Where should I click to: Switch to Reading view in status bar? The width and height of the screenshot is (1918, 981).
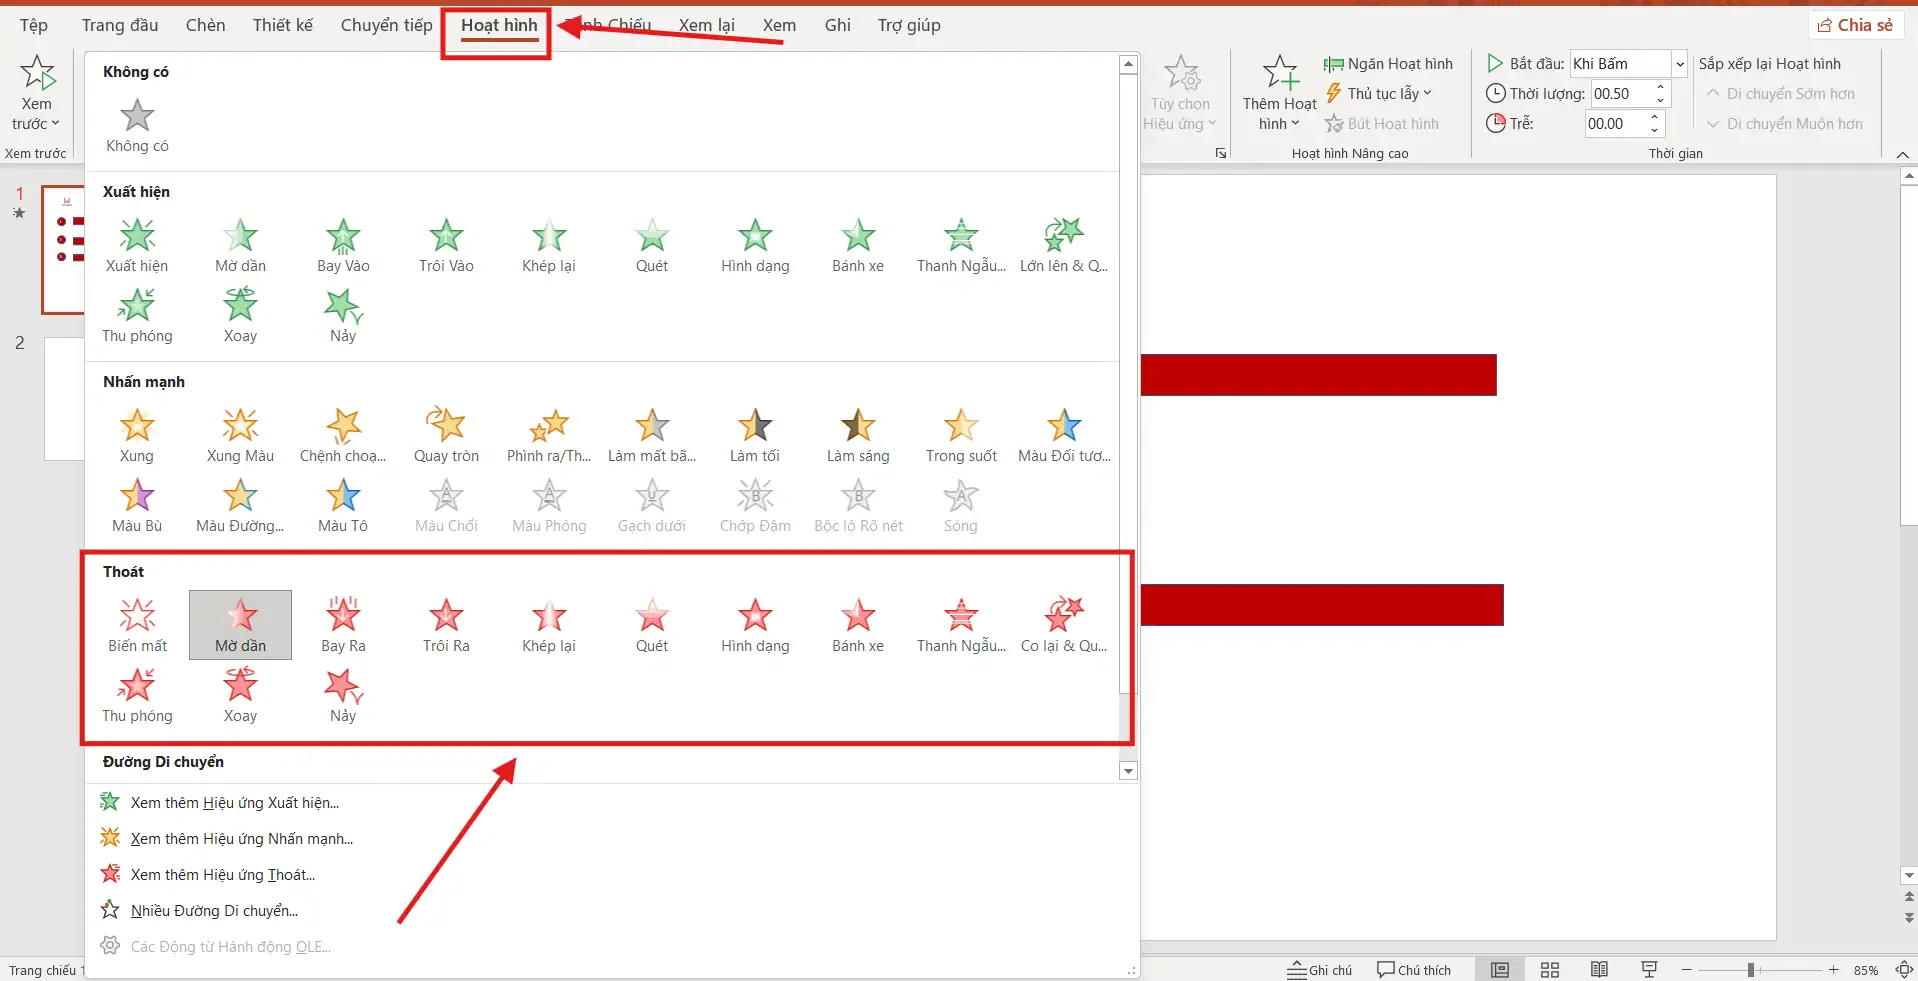[1599, 970]
